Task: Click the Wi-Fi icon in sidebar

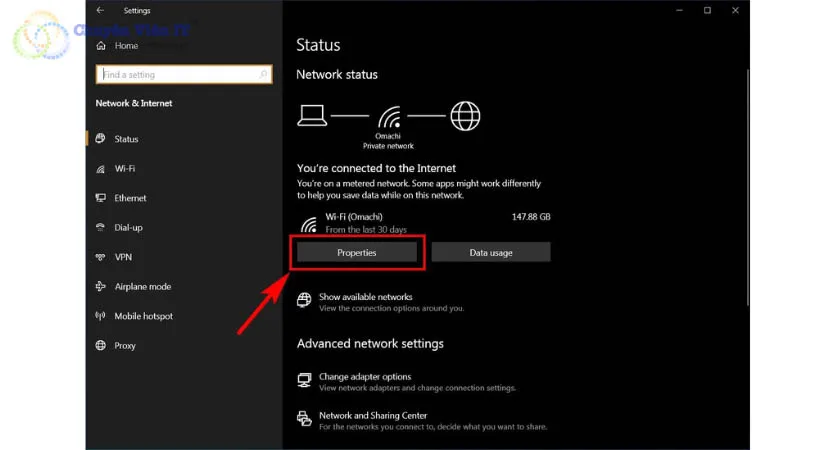Action: pos(100,169)
